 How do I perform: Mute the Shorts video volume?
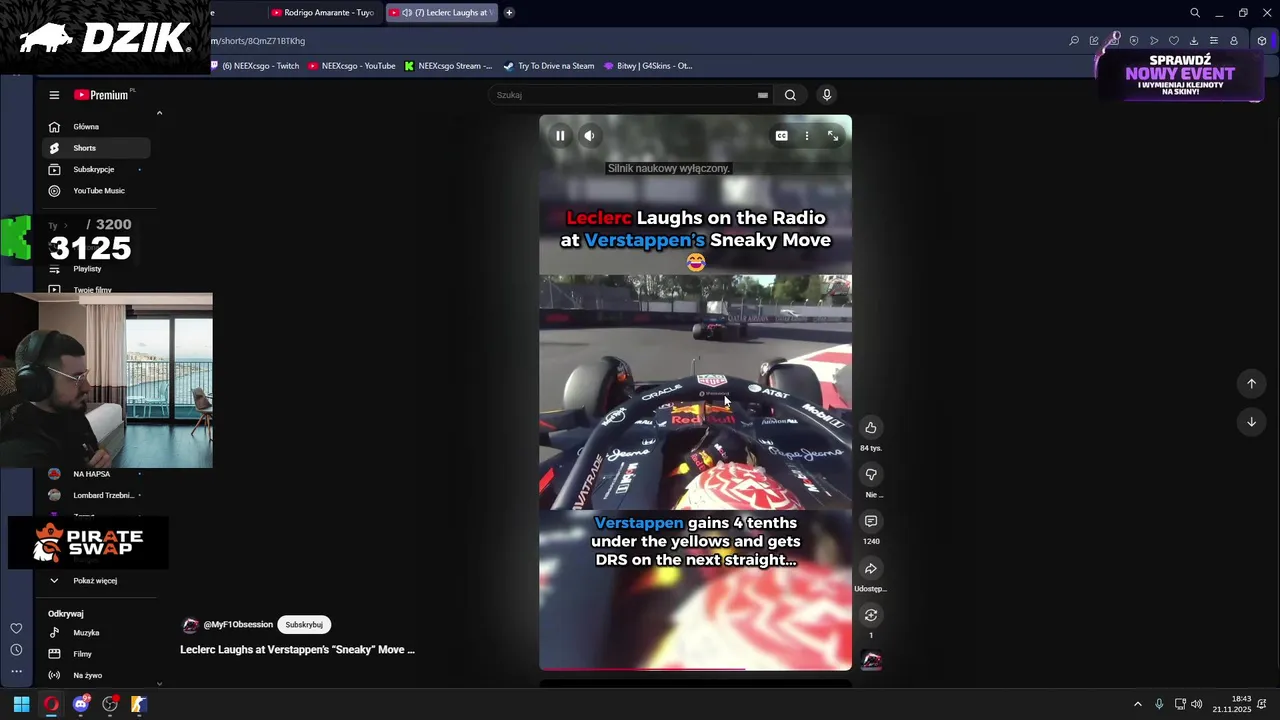(590, 136)
